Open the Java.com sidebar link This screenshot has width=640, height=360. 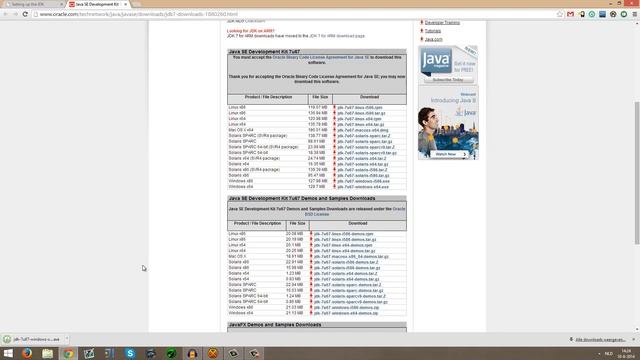click(433, 40)
